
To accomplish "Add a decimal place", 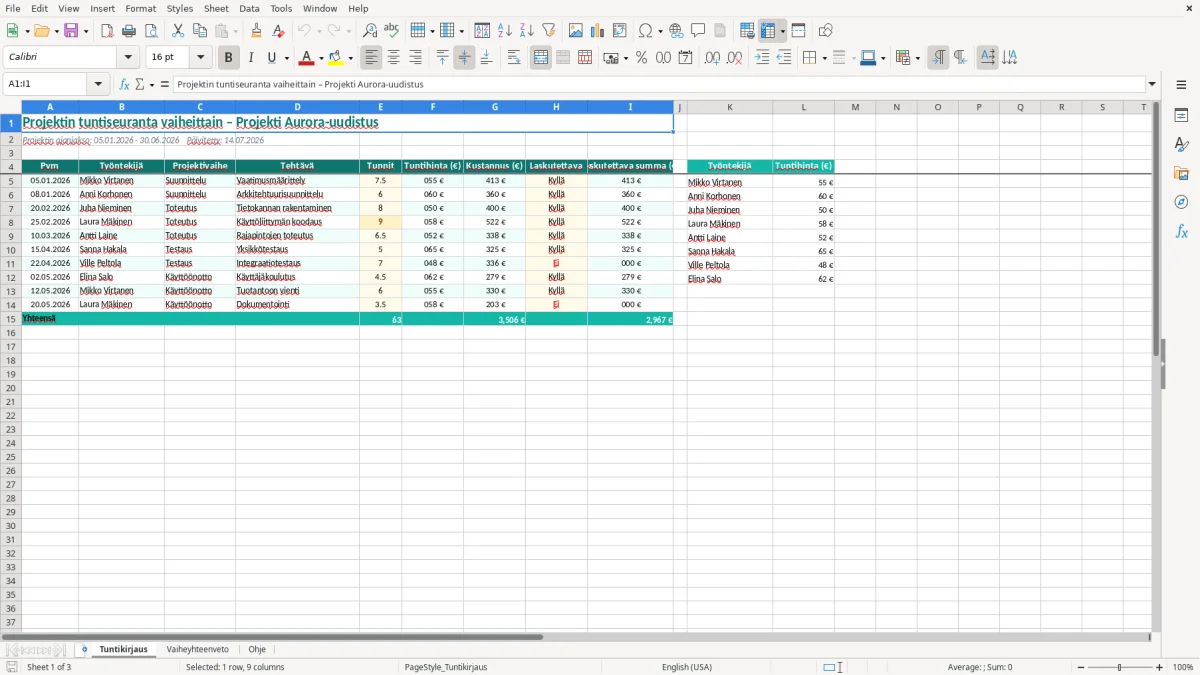I will point(712,58).
